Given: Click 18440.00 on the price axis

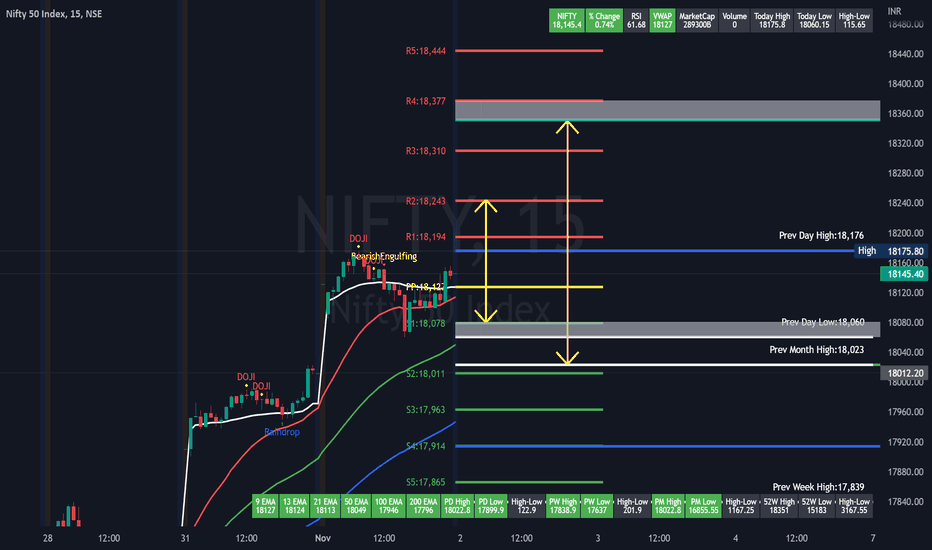Looking at the screenshot, I should 905,54.
